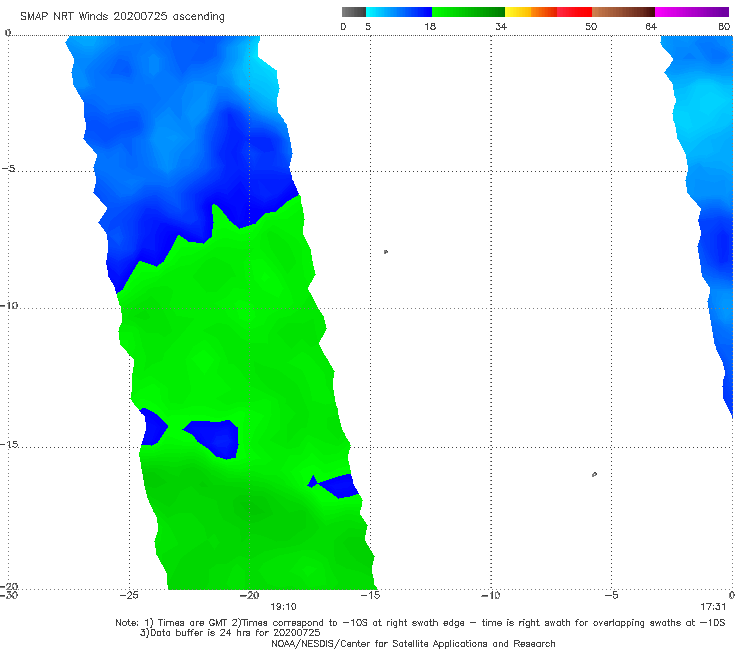This screenshot has height=650, width=740.
Task: Click the colorbar label '64'
Action: tap(651, 26)
